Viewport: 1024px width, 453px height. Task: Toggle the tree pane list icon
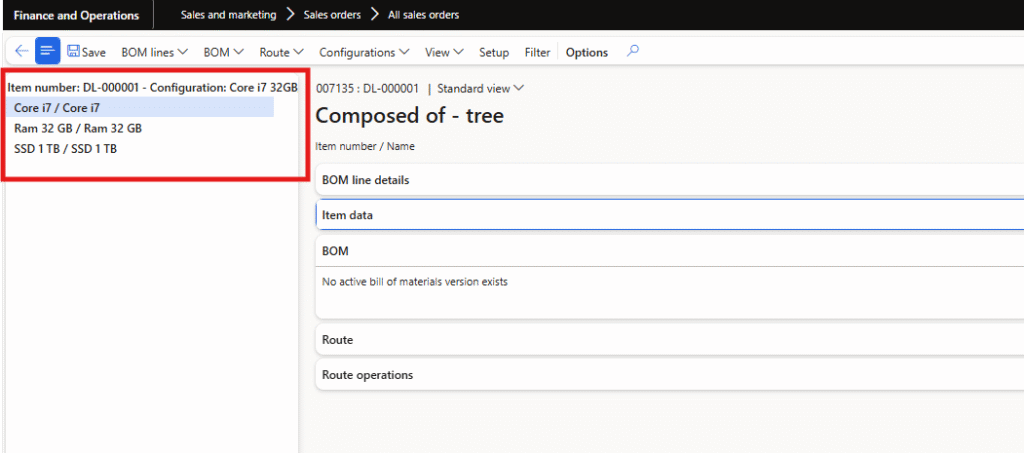pos(47,51)
